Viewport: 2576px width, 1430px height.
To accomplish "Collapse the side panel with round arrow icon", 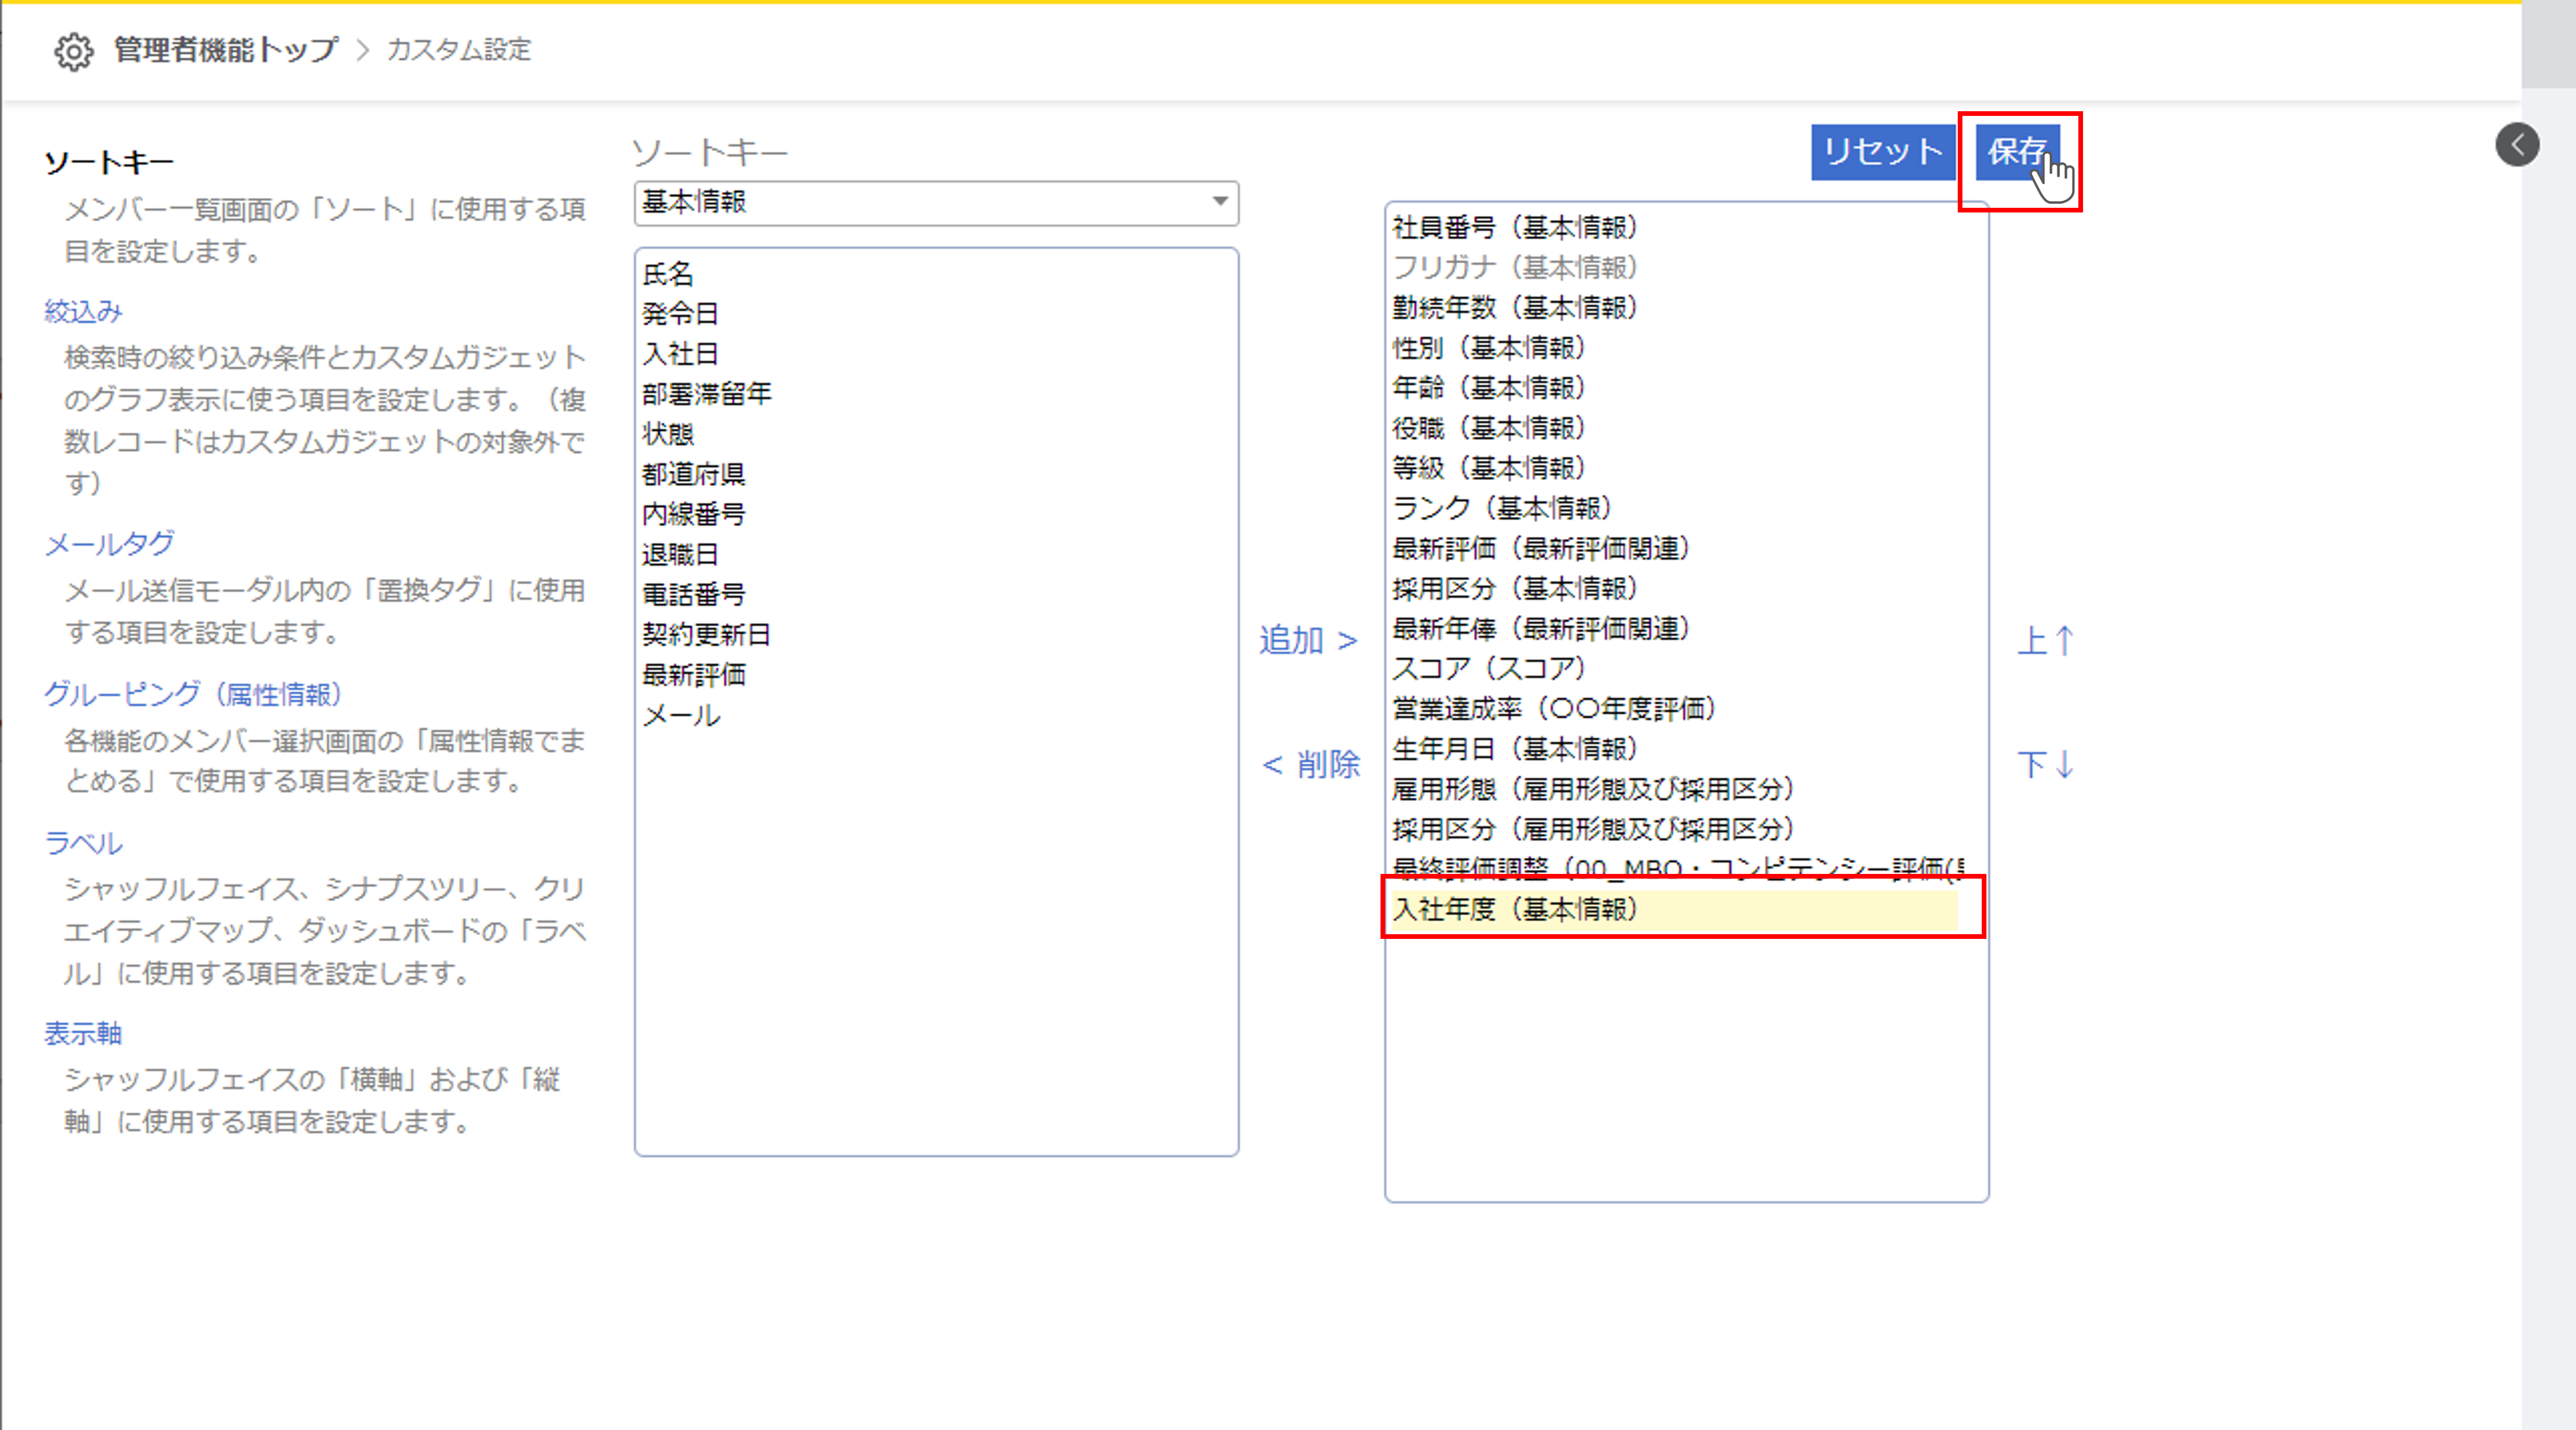I will pyautogui.click(x=2516, y=145).
